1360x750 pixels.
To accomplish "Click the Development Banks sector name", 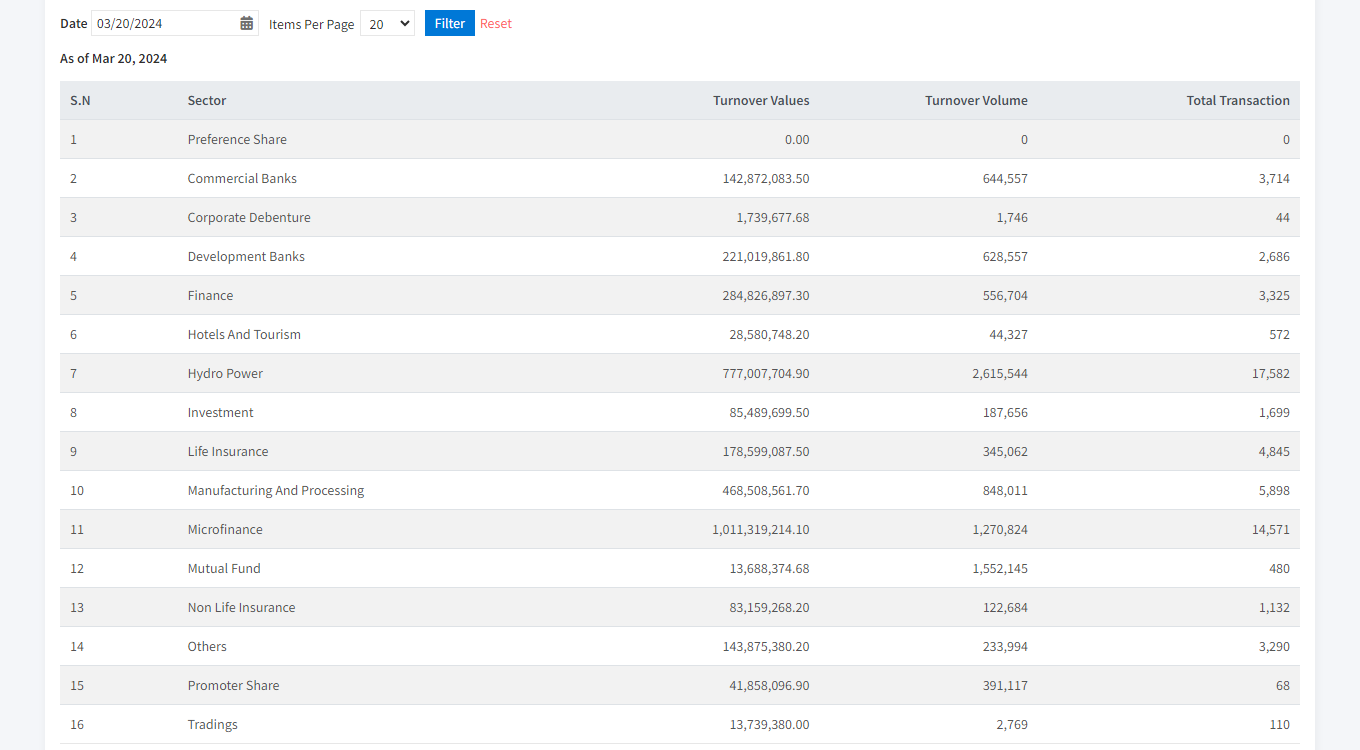I will pyautogui.click(x=246, y=257).
